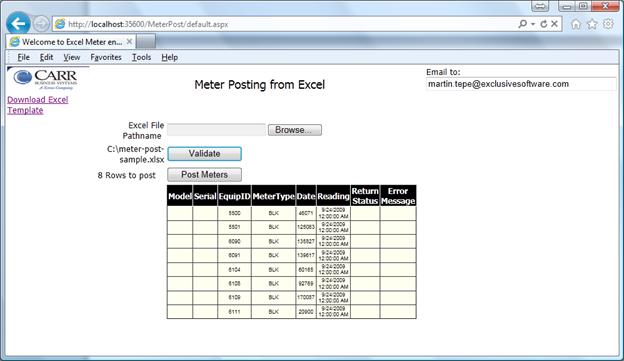This screenshot has width=624, height=361.
Task: Click the Post Meters button
Action: pos(205,175)
